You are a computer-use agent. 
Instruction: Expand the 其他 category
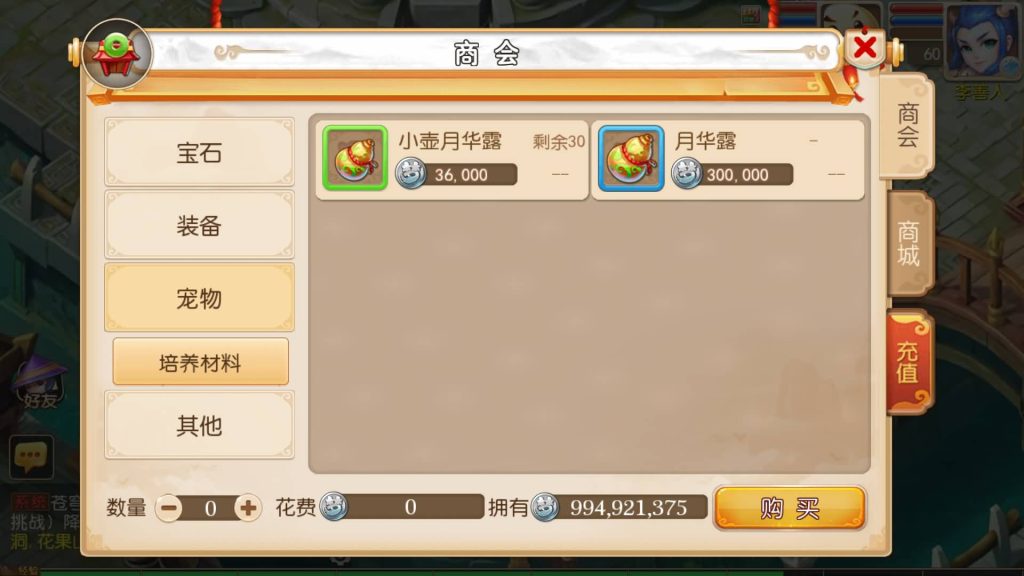[x=199, y=425]
